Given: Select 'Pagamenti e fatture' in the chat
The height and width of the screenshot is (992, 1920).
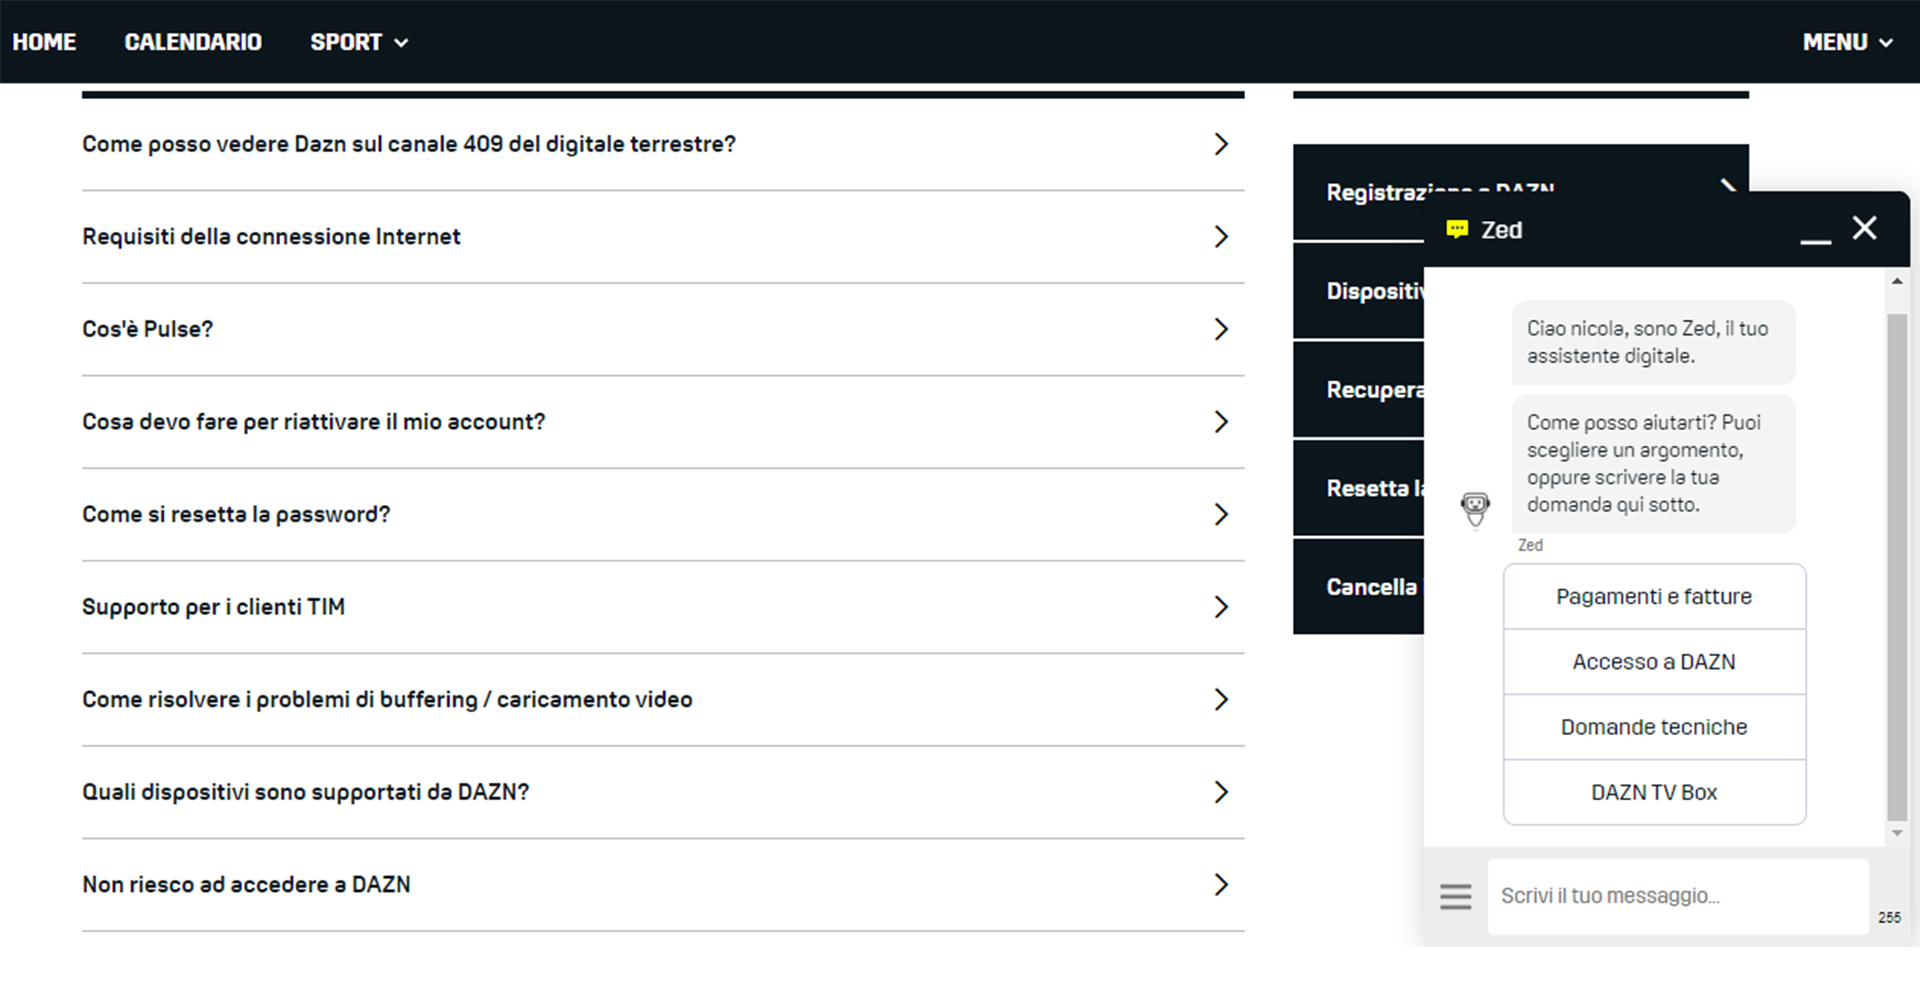Looking at the screenshot, I should (x=1653, y=596).
